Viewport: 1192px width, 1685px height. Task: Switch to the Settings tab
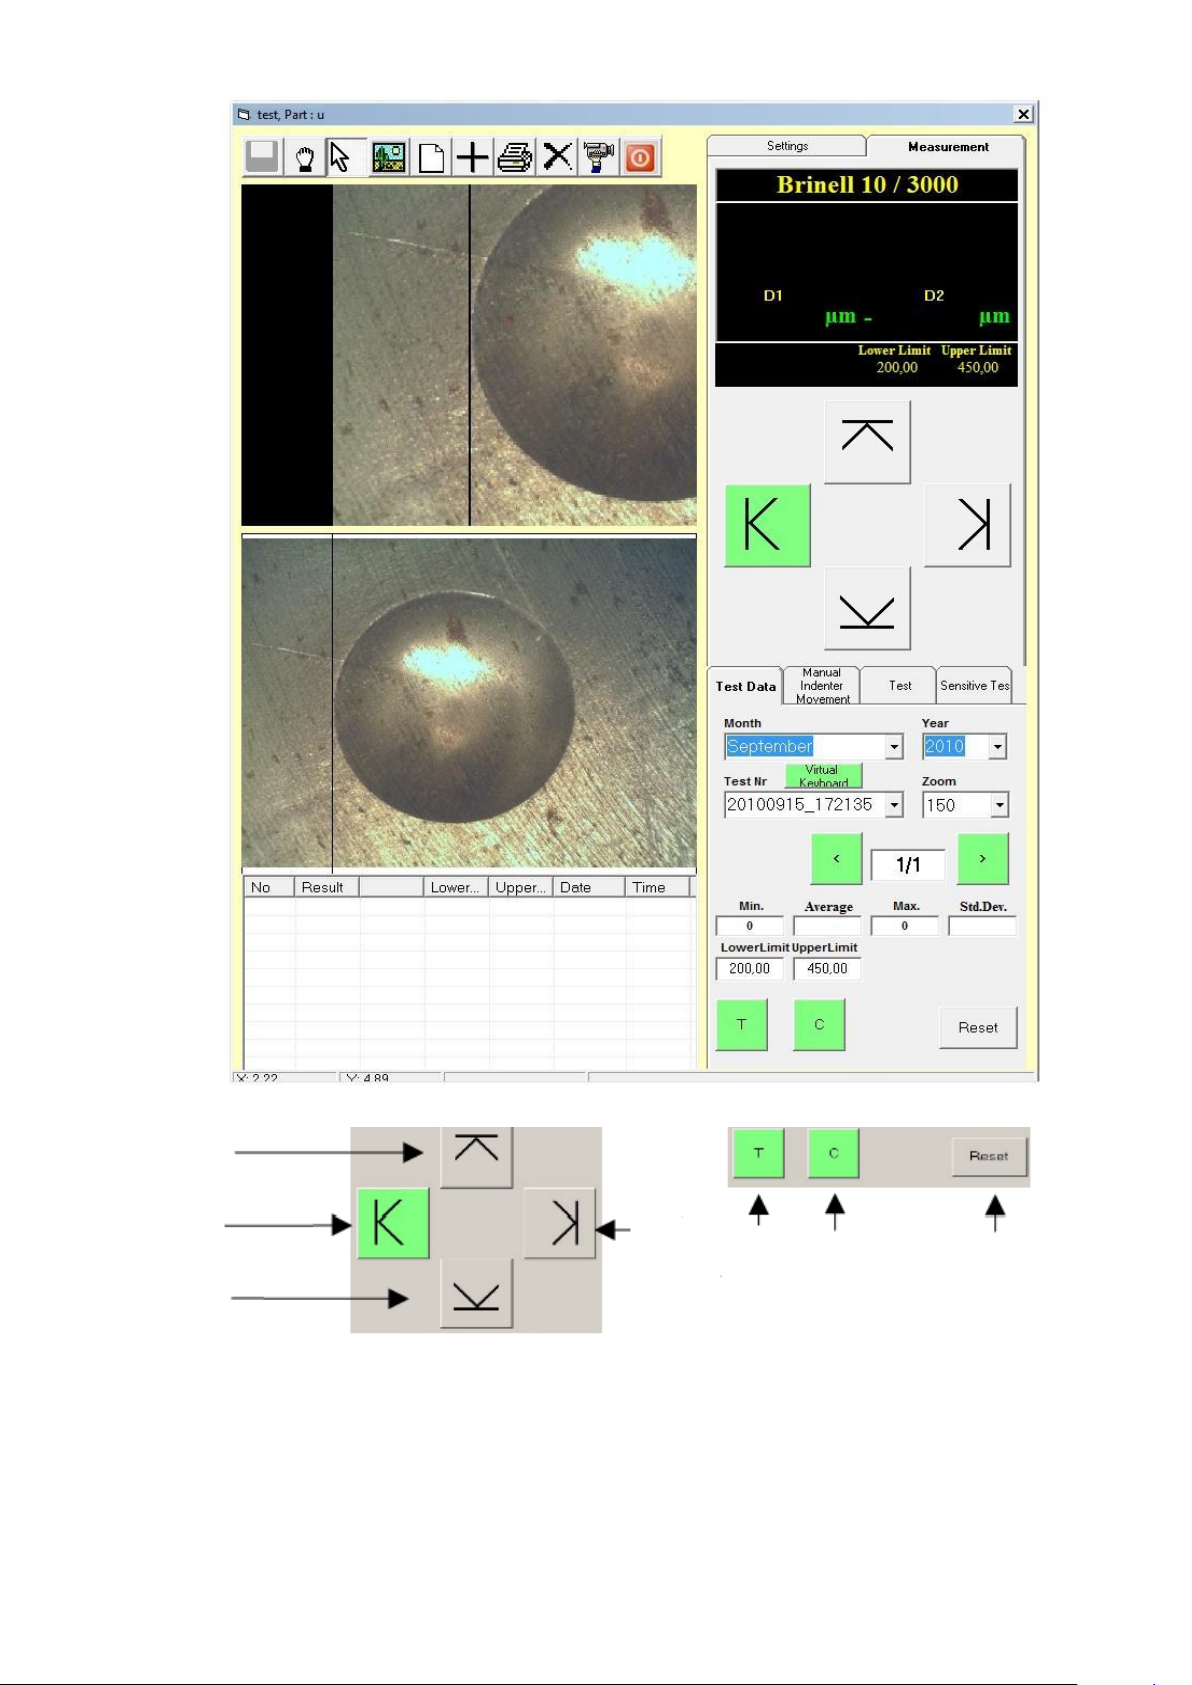787,146
